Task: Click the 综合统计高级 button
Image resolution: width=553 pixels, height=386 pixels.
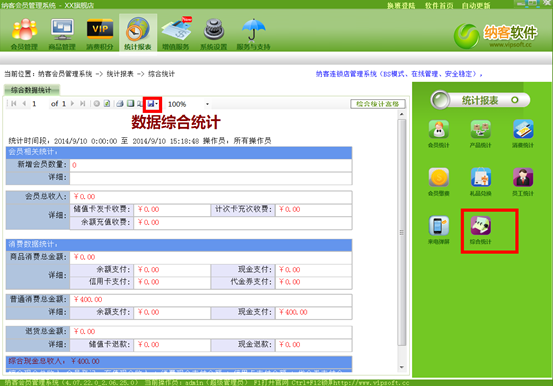Action: (x=378, y=104)
